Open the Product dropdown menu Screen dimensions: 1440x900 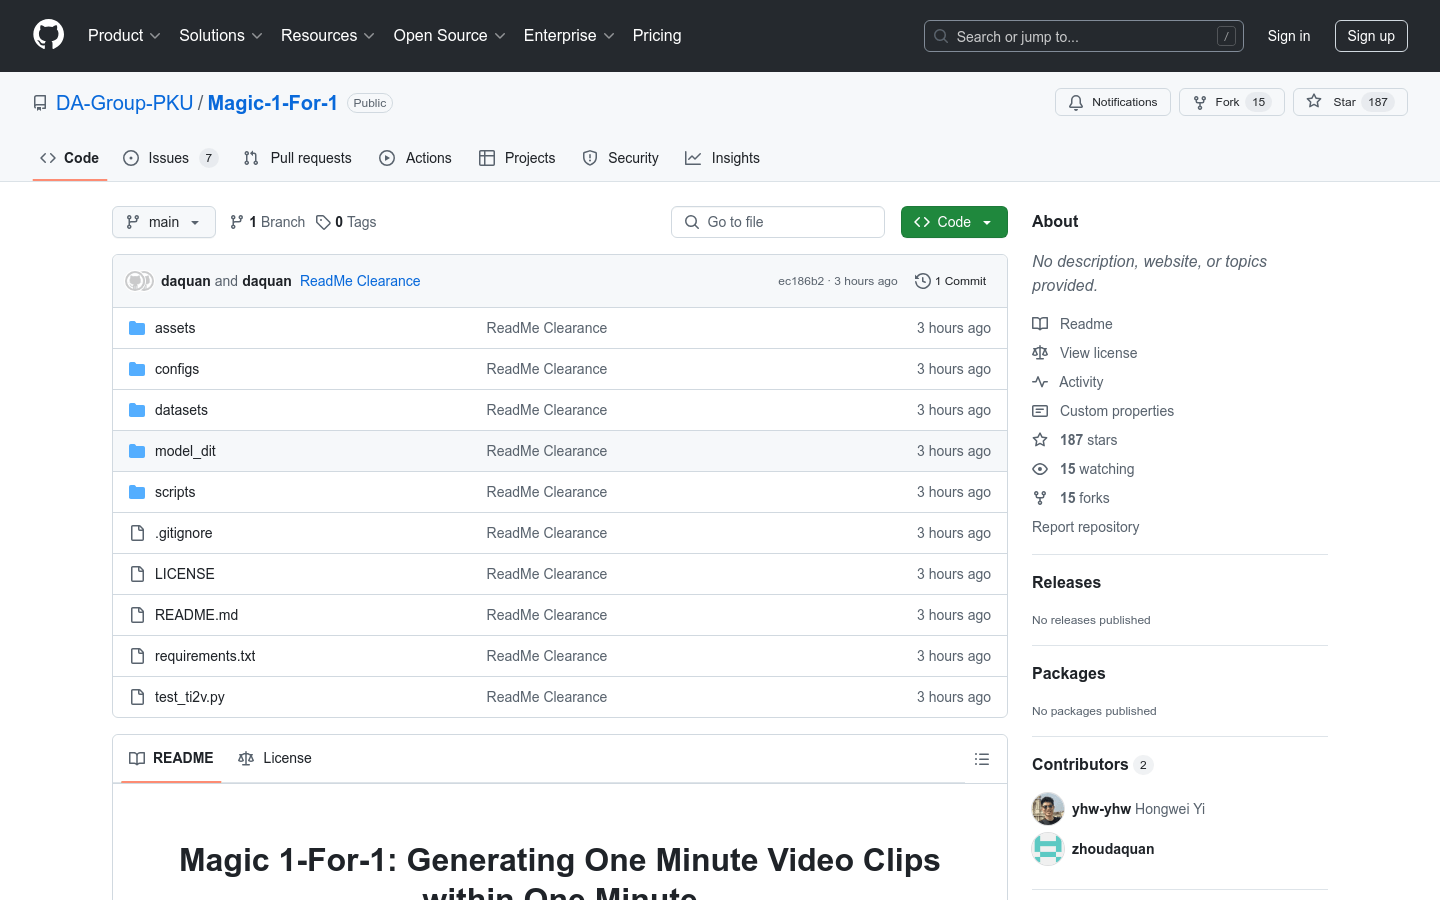[124, 35]
